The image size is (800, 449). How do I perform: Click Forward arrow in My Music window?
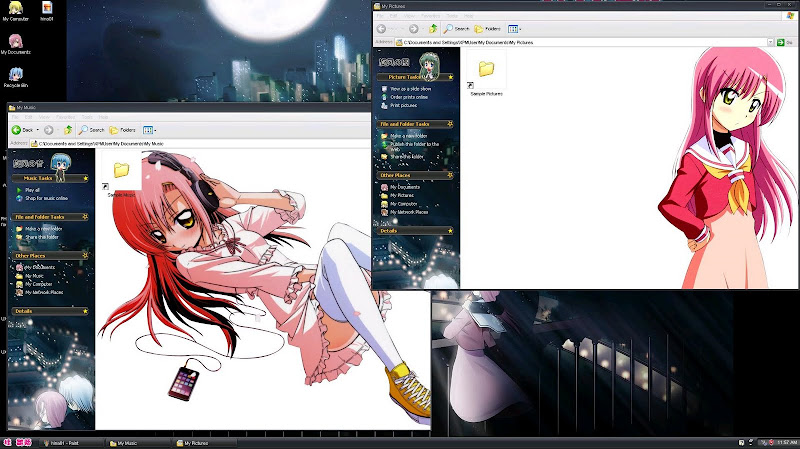tap(48, 130)
